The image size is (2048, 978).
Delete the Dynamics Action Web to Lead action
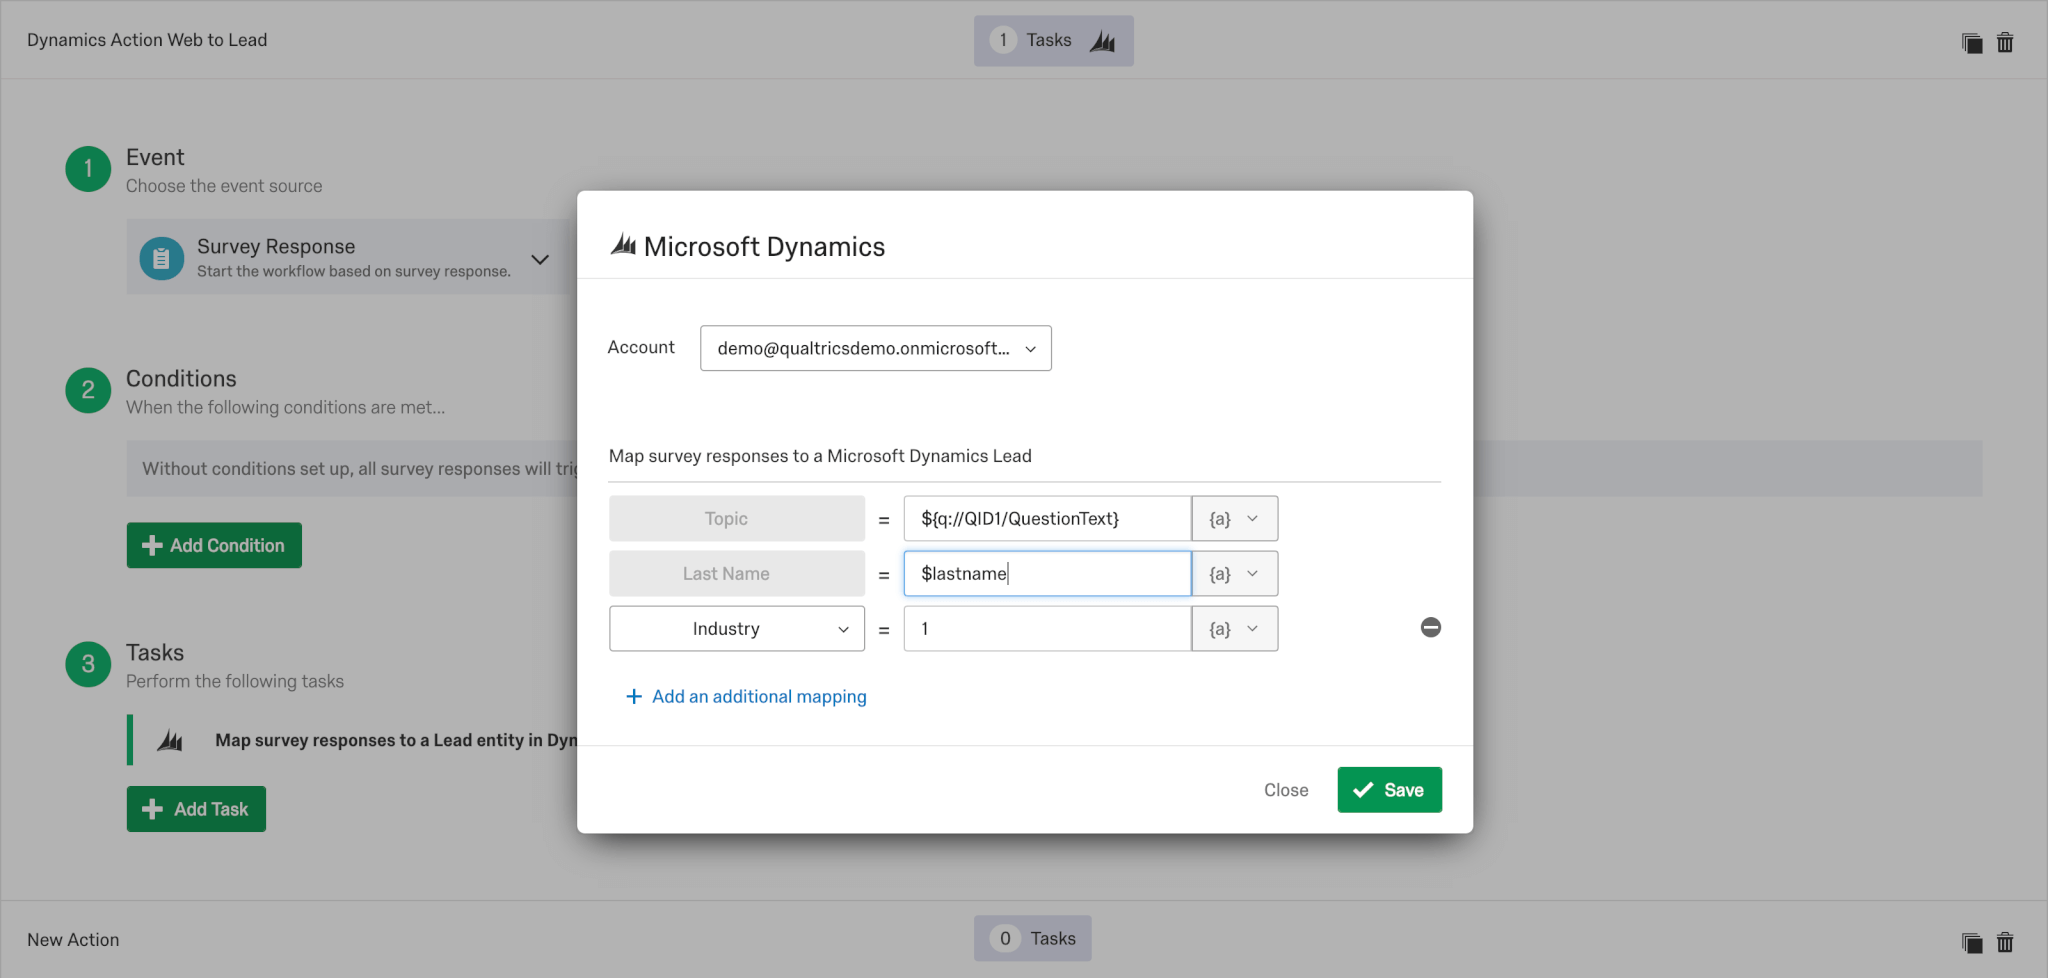[2005, 43]
